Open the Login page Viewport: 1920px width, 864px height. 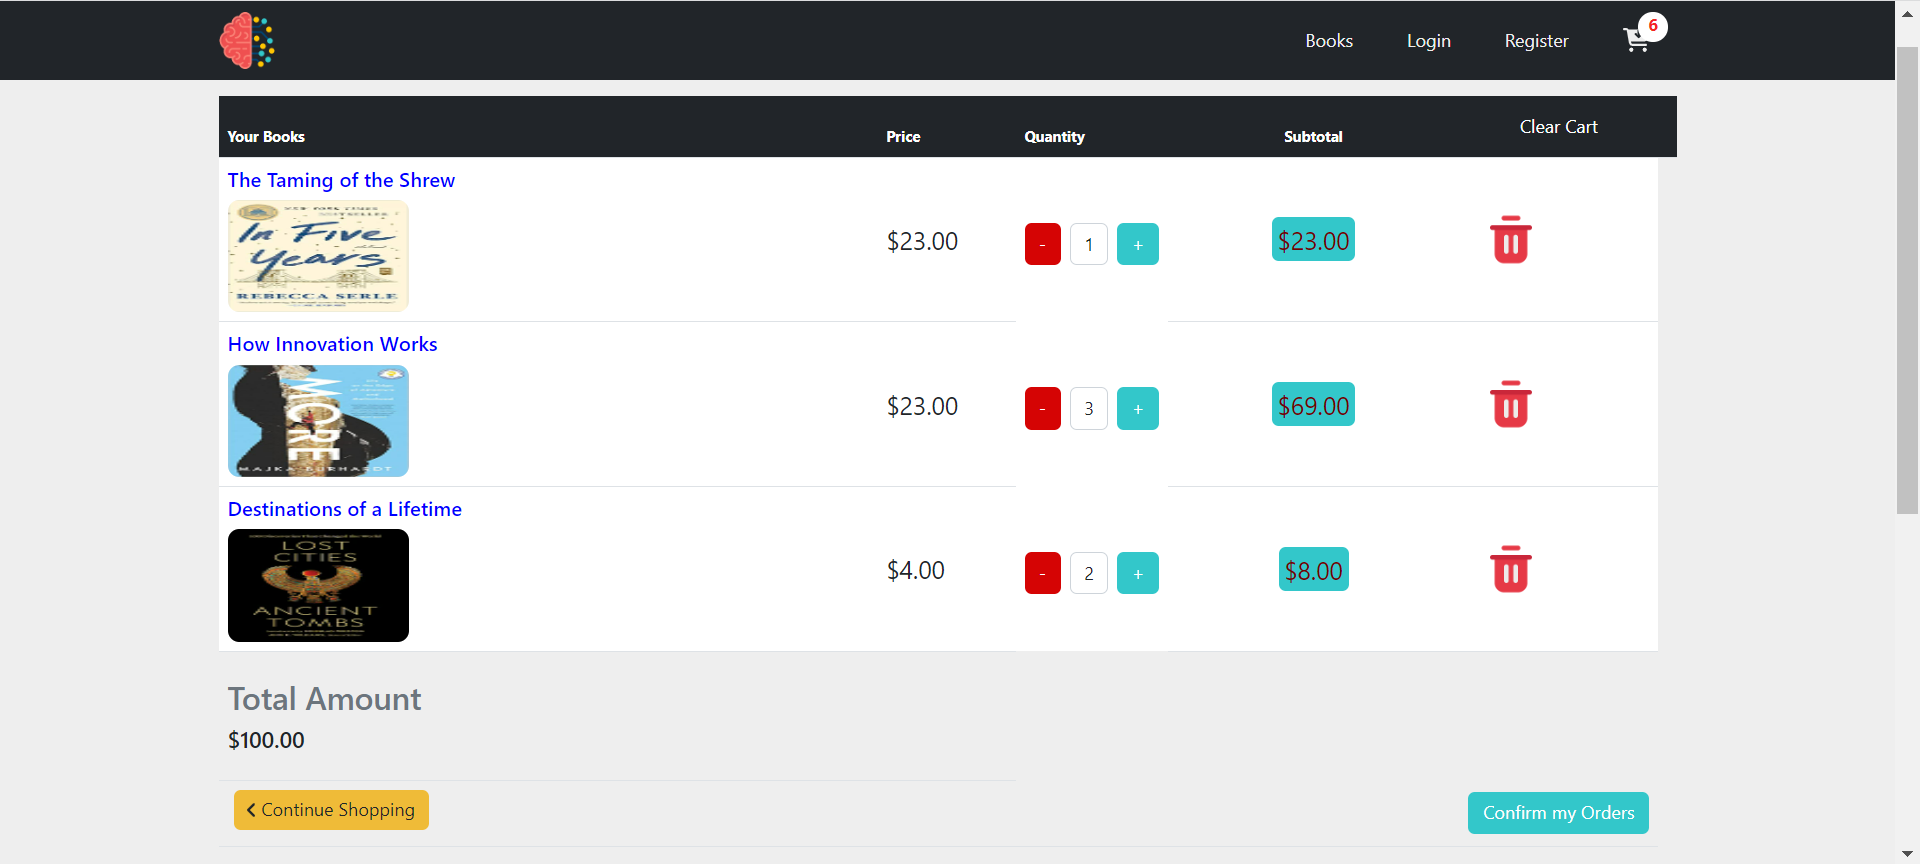pyautogui.click(x=1428, y=41)
